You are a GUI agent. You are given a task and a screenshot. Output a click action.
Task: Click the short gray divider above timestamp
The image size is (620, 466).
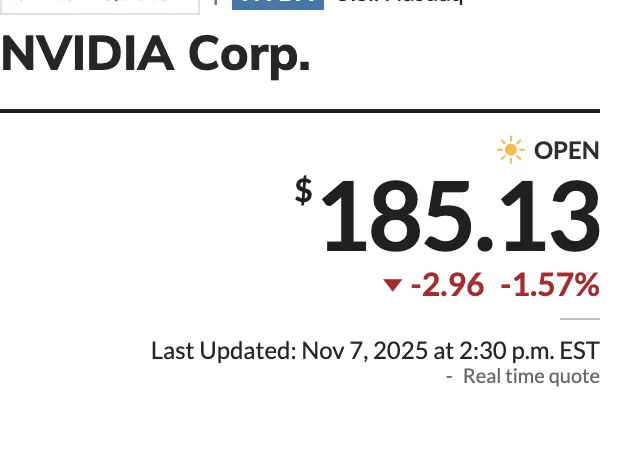(x=580, y=320)
